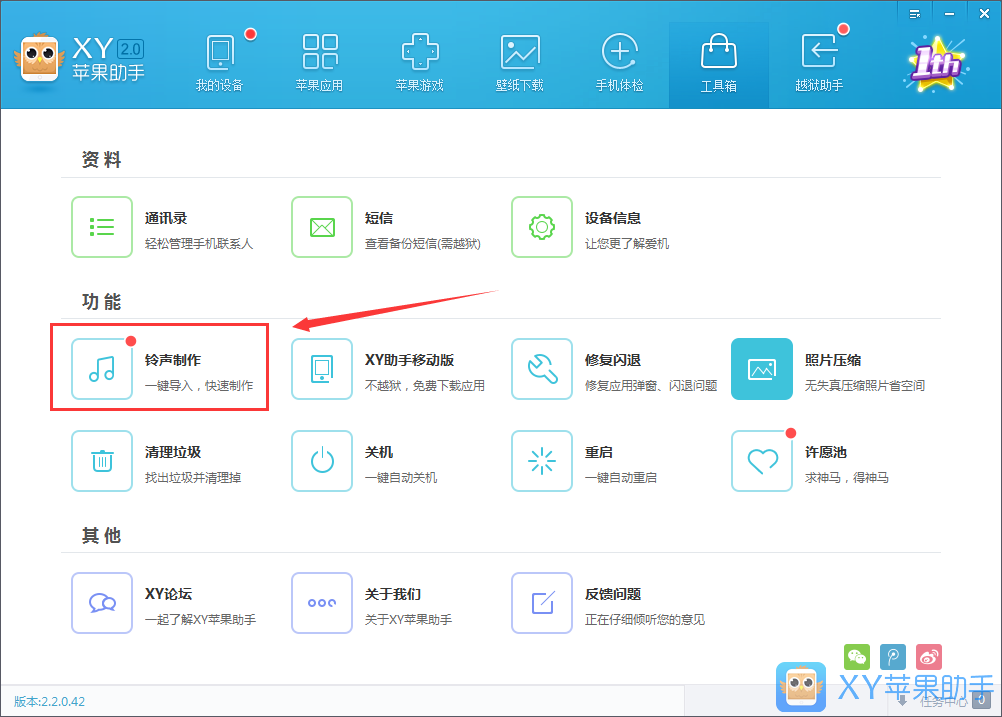1002x717 pixels.
Task: Click the 修复闪退 wrench icon
Action: point(541,368)
